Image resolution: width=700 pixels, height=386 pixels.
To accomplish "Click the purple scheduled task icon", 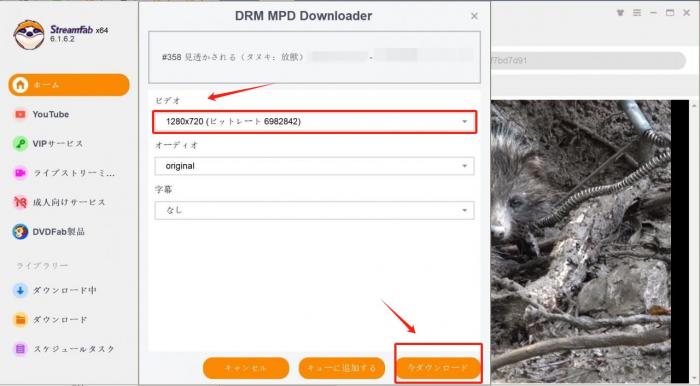I will (20, 349).
